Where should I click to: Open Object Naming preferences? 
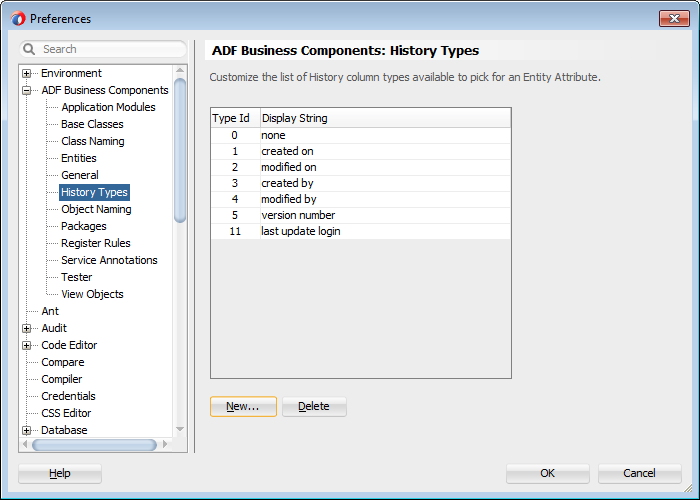[96, 209]
